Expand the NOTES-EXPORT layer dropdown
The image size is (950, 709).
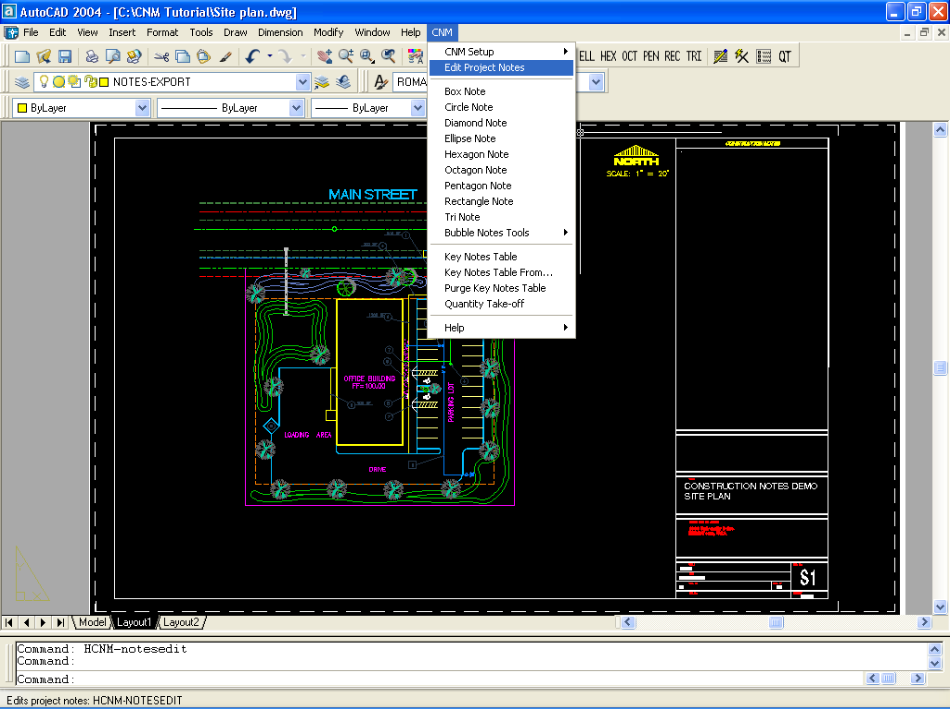tap(303, 82)
